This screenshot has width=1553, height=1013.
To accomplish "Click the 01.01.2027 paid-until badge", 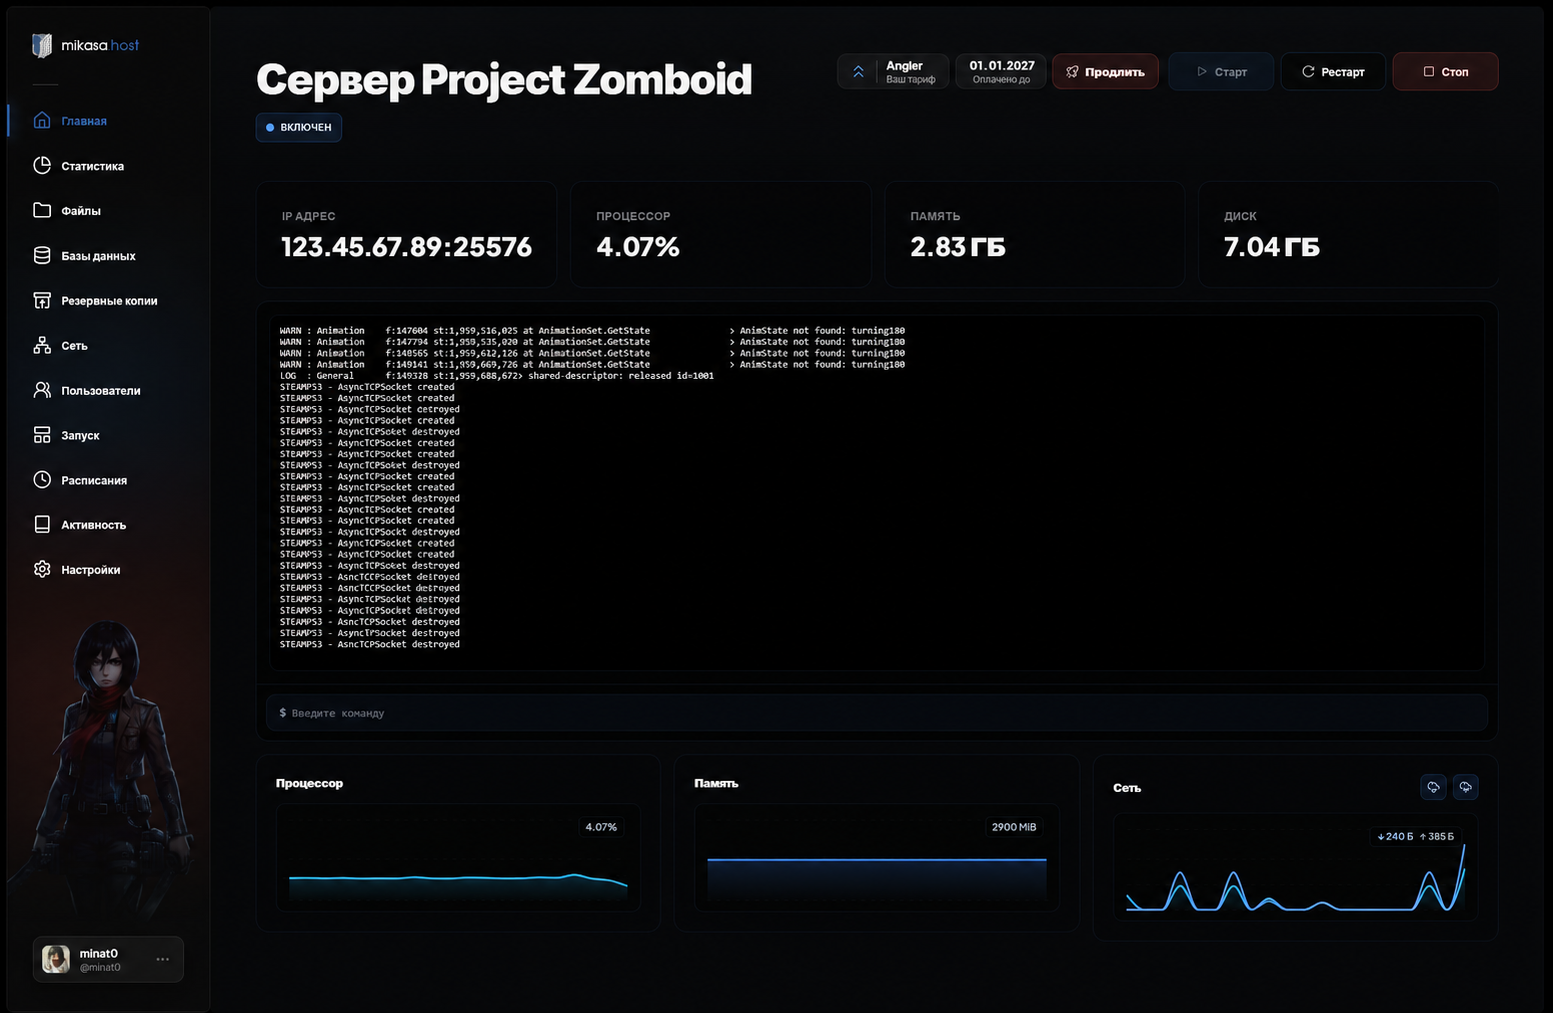I will coord(1001,72).
